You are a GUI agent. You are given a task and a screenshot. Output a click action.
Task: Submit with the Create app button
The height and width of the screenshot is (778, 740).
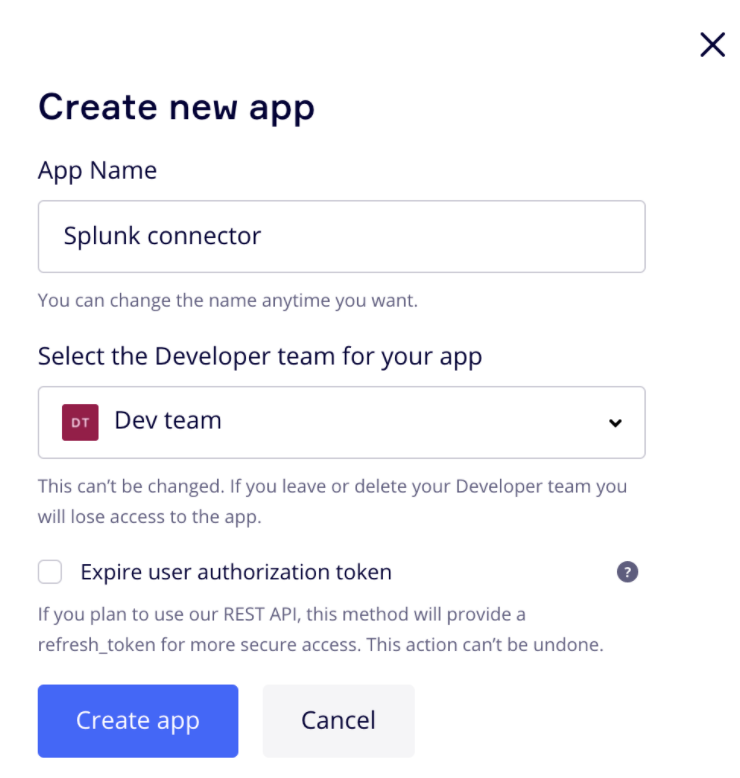(138, 720)
